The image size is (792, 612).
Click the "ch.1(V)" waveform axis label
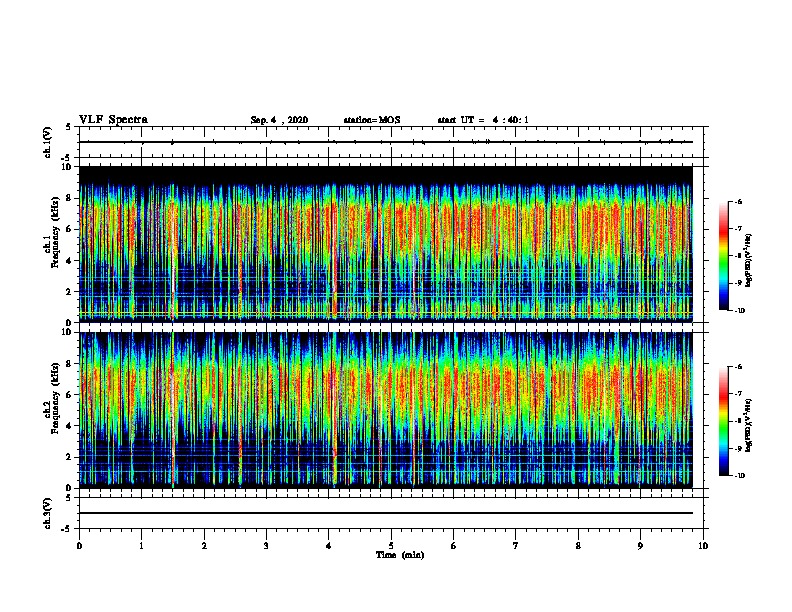(x=48, y=142)
